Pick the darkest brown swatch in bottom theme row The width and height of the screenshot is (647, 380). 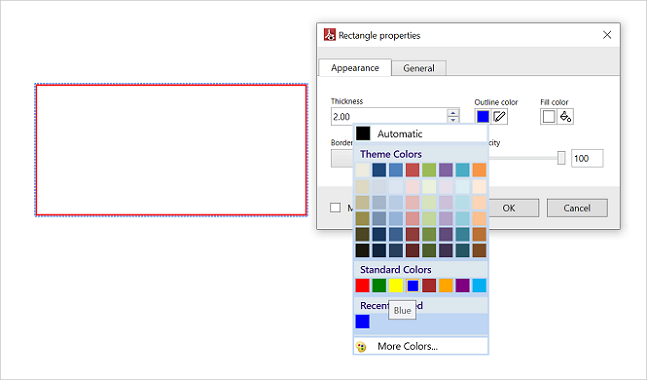pos(479,250)
